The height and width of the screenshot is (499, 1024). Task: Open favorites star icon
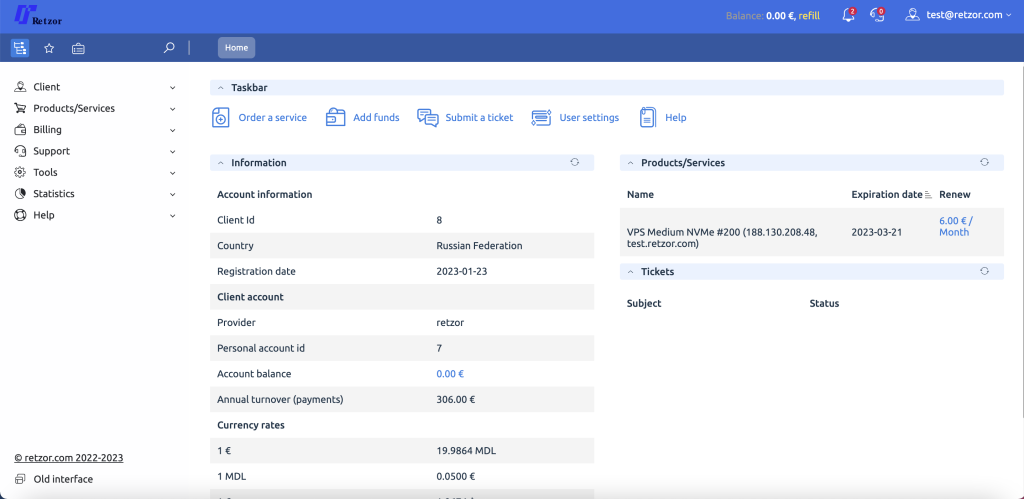coord(49,48)
